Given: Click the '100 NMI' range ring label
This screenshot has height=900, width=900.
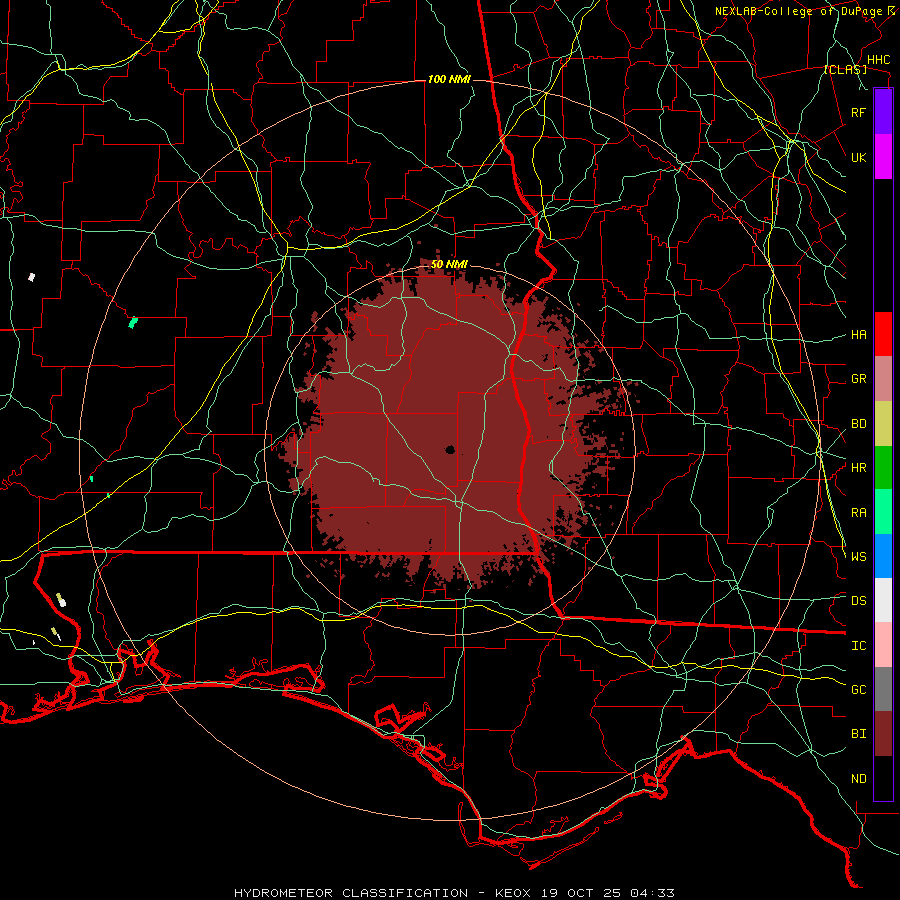Looking at the screenshot, I should click(449, 79).
